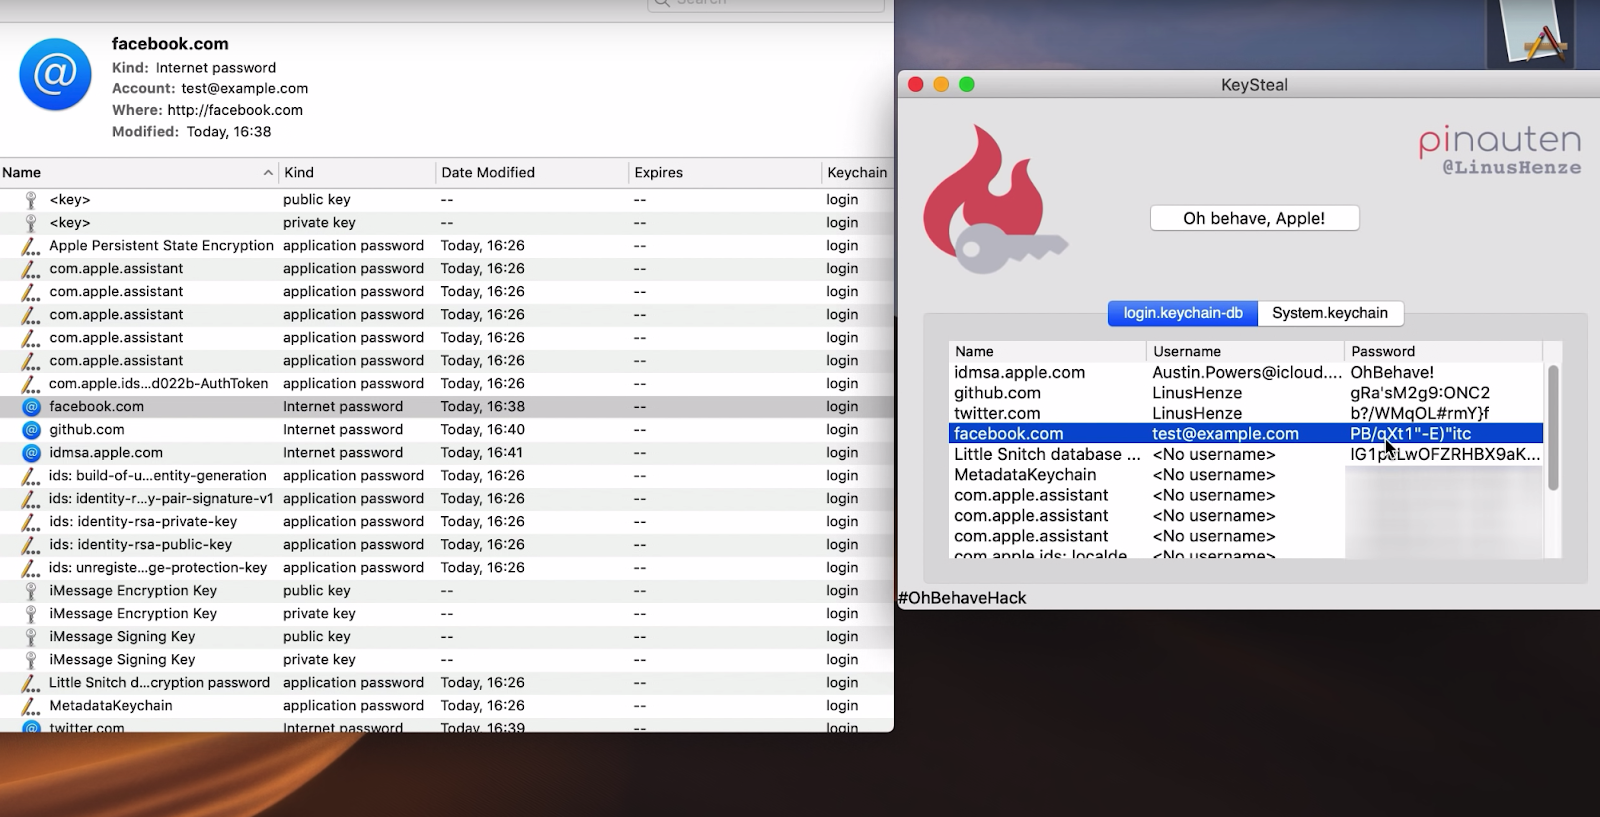Click the pencil icon for Apple Persistent State Encryption
Screen dimensions: 1600x817
tap(31, 246)
